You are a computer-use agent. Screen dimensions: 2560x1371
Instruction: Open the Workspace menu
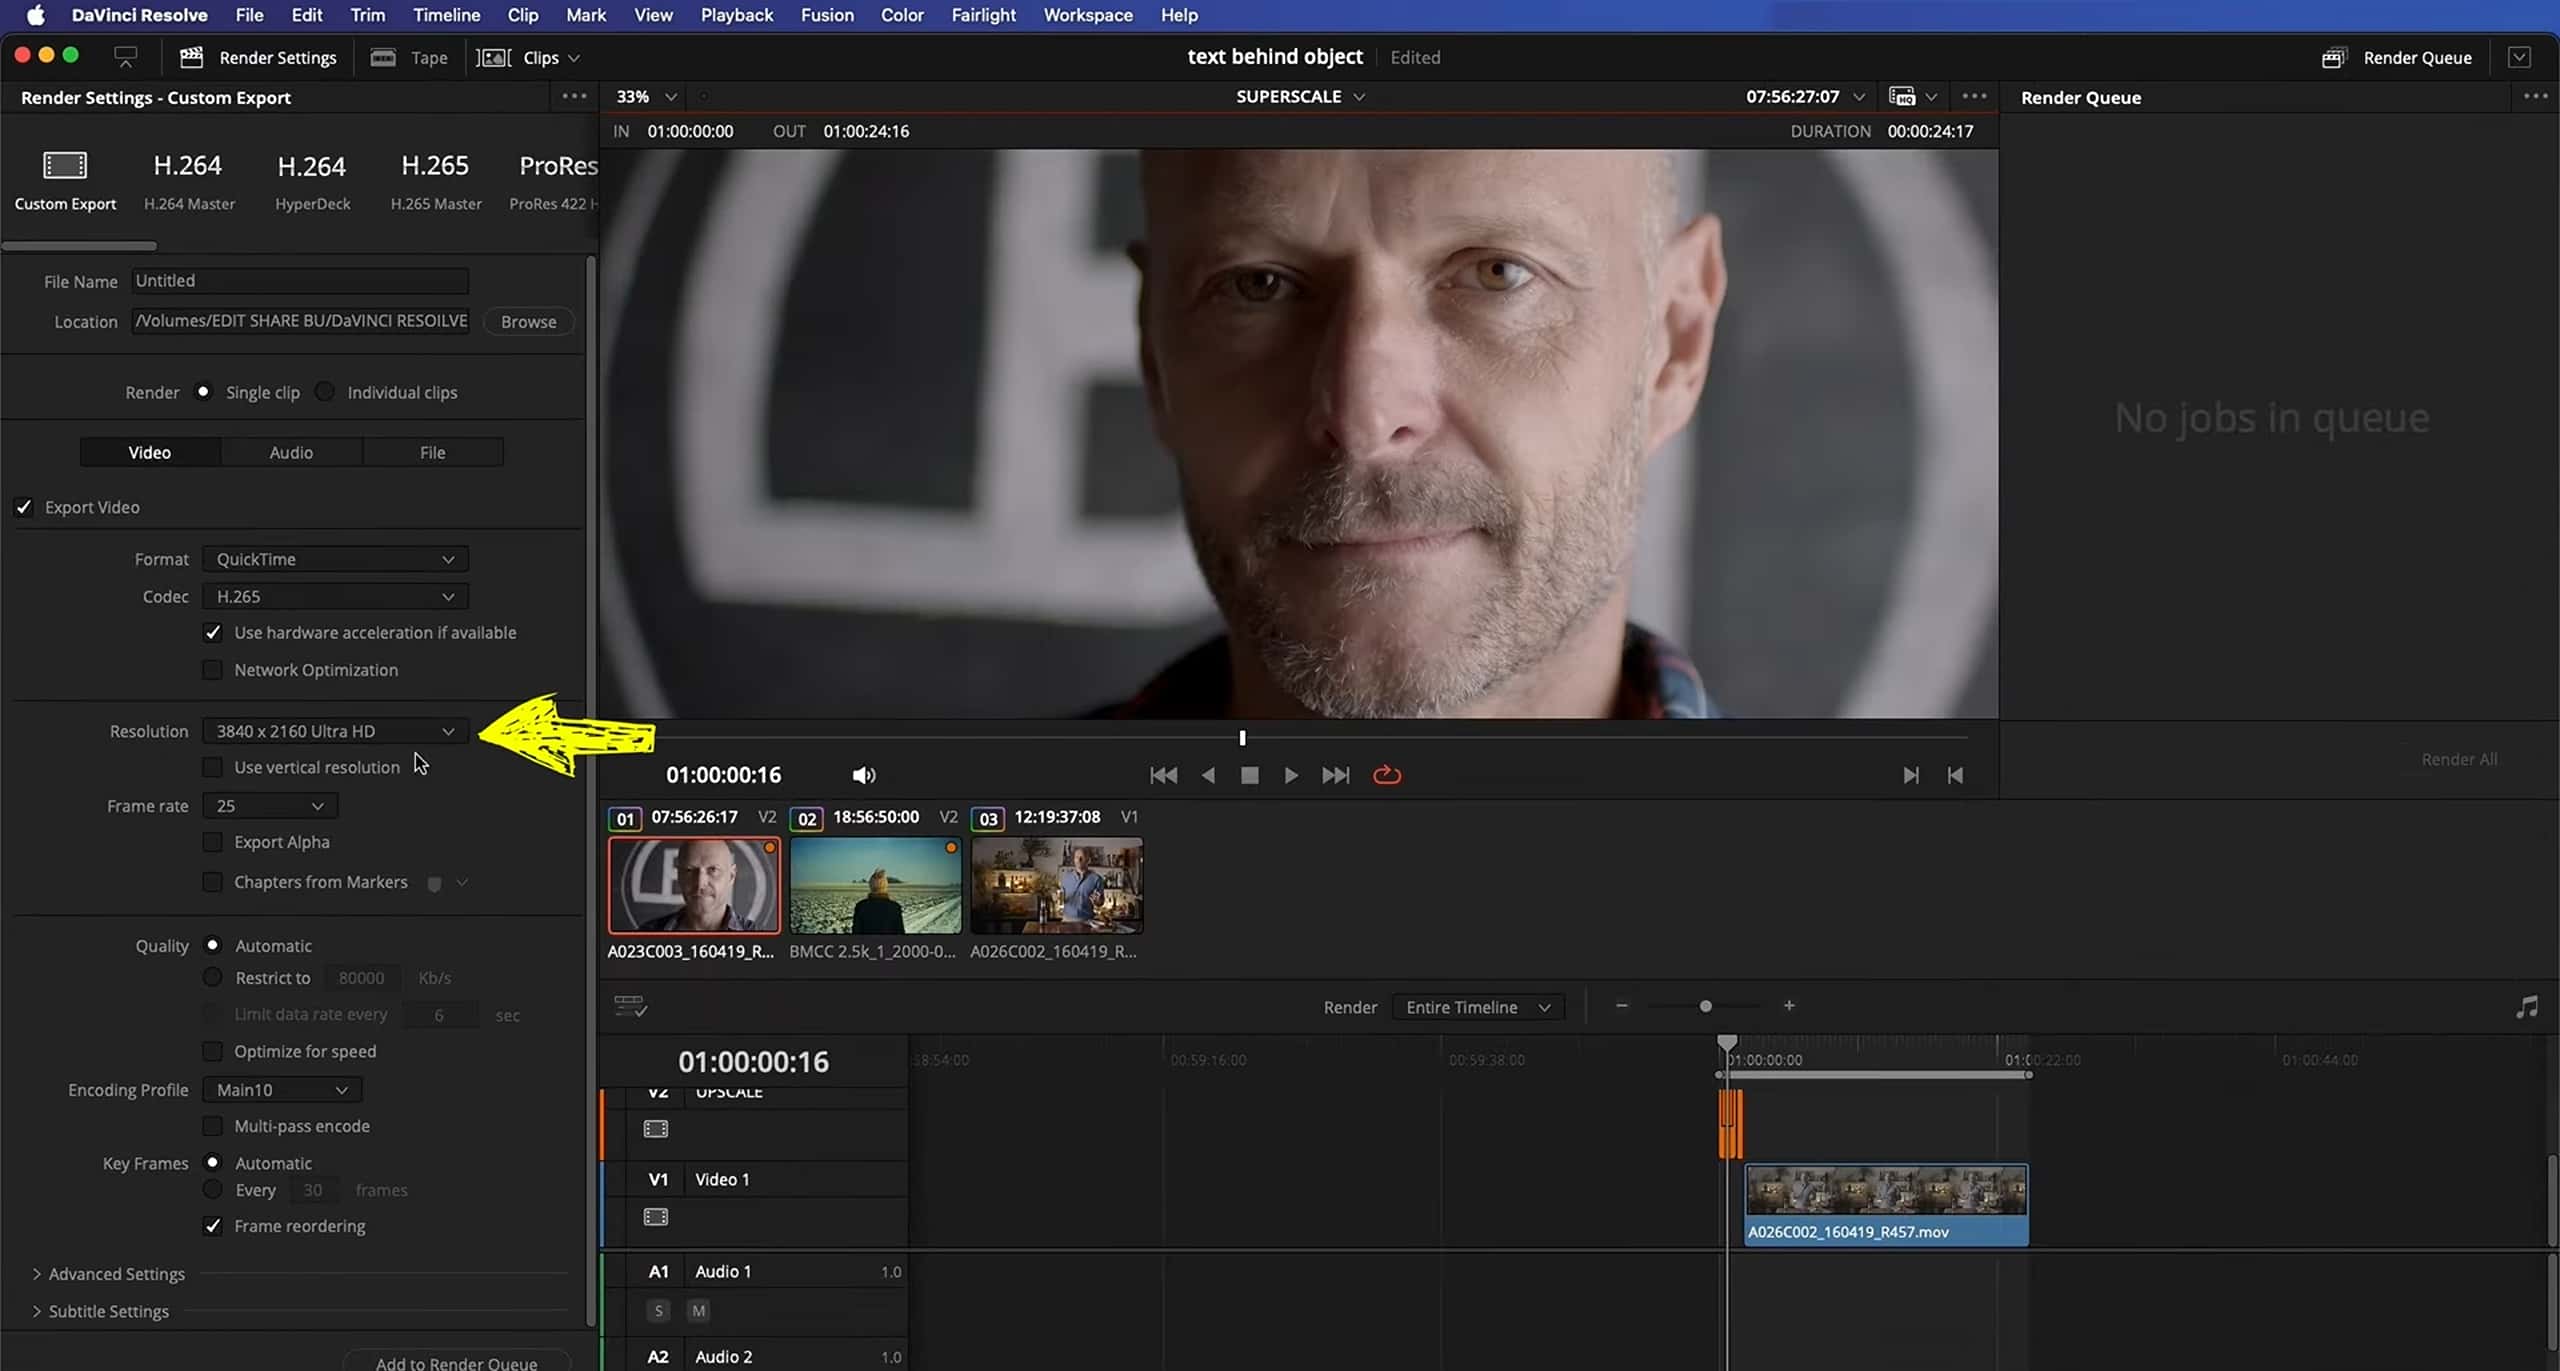tap(1088, 15)
